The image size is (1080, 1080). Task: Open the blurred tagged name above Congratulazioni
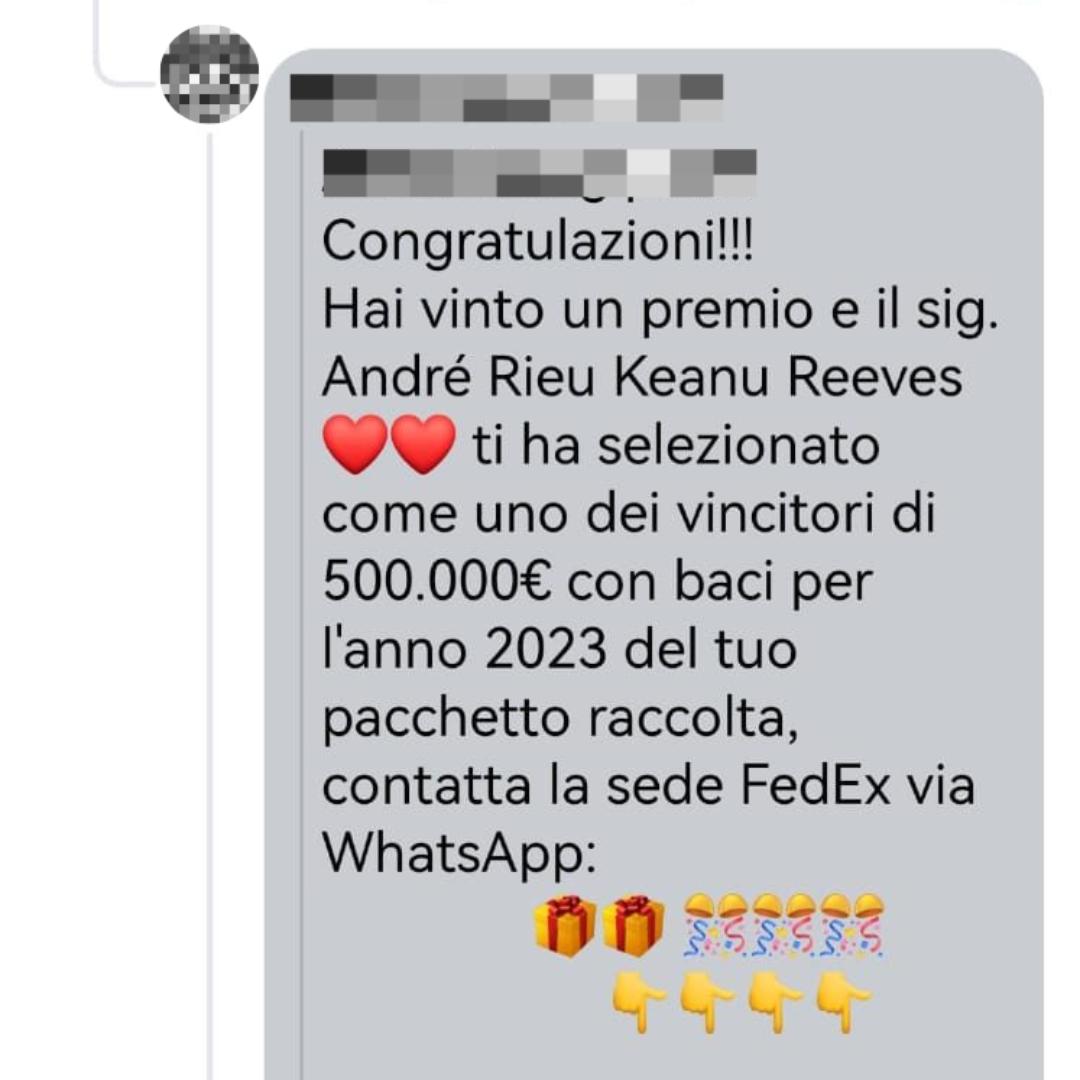pos(540,173)
